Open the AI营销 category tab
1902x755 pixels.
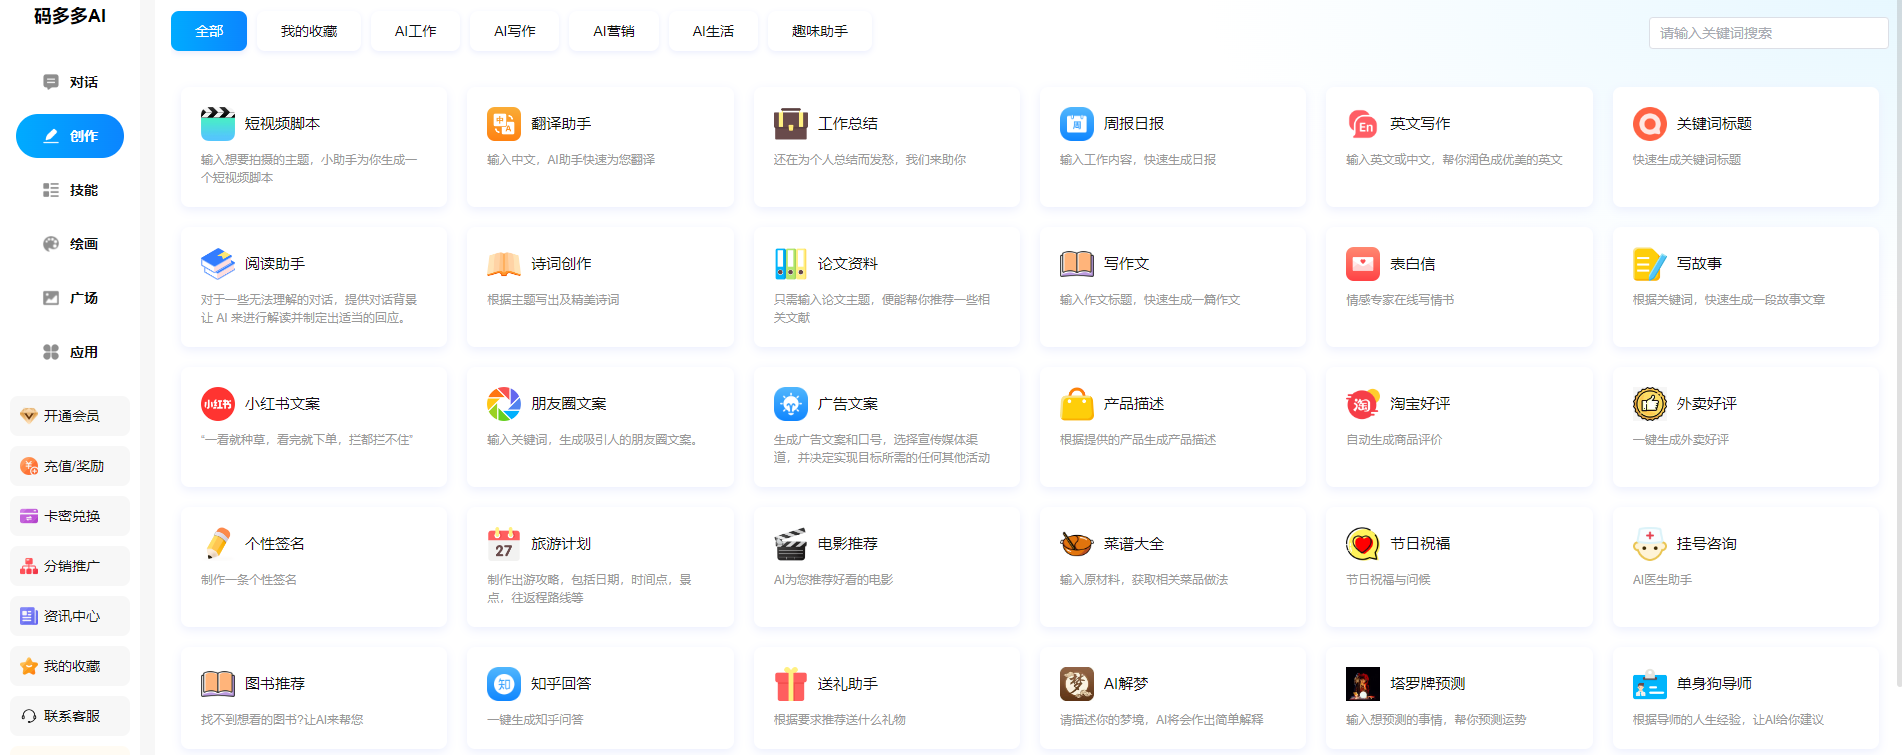click(x=614, y=31)
